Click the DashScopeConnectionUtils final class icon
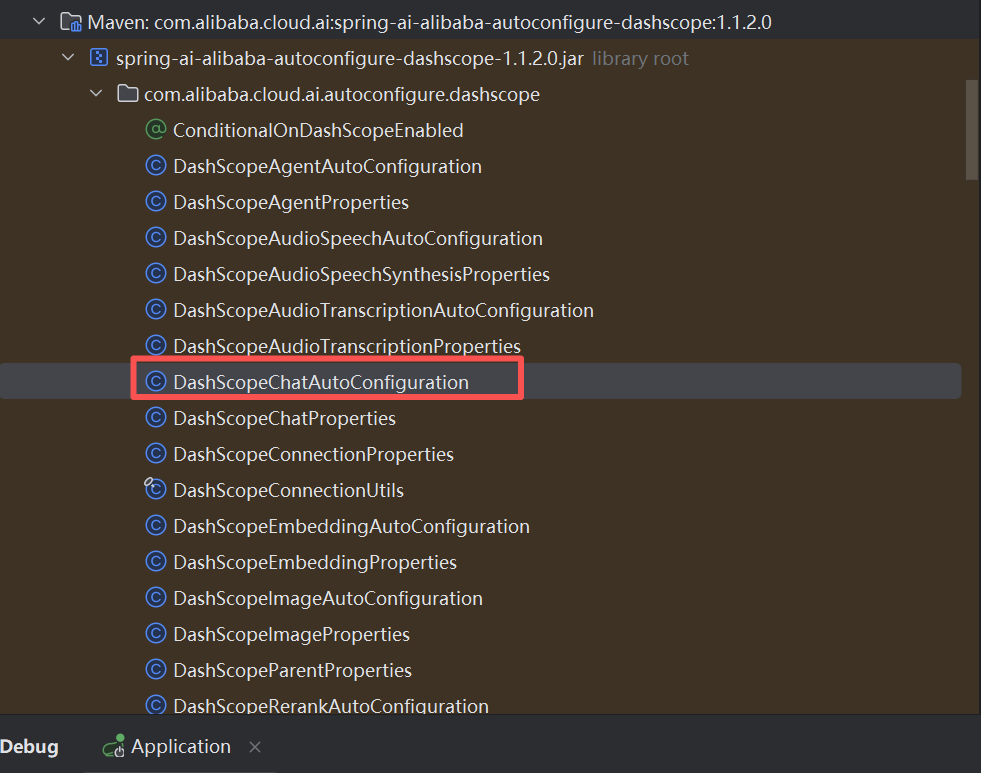Viewport: 981px width, 773px height. (155, 489)
